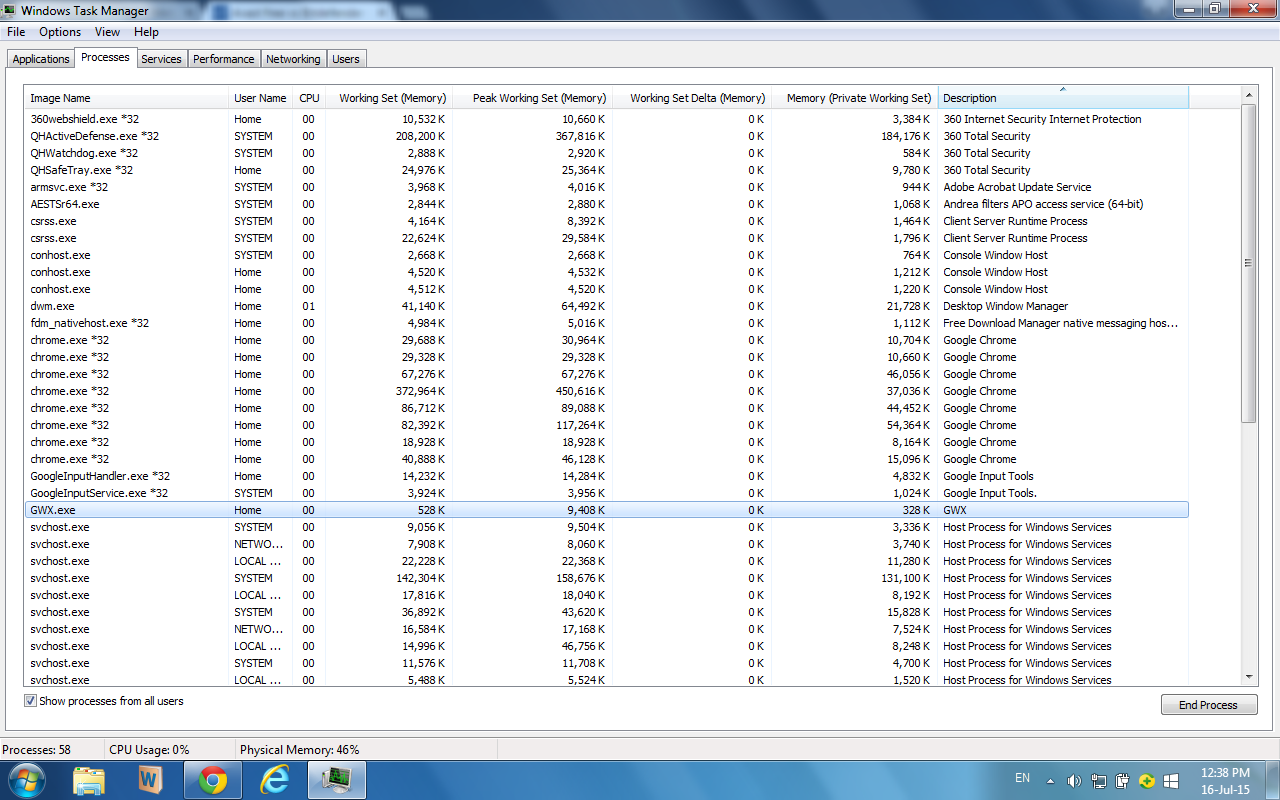This screenshot has height=800, width=1280.
Task: Click the power plug tray icon
Action: coord(1123,781)
